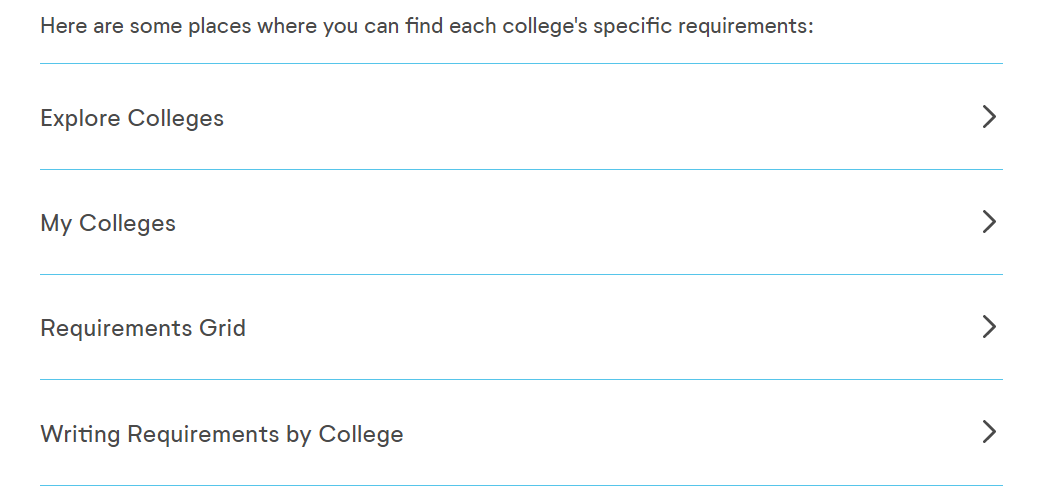Expand the Requirements Grid section
1040x498 pixels.
click(520, 327)
